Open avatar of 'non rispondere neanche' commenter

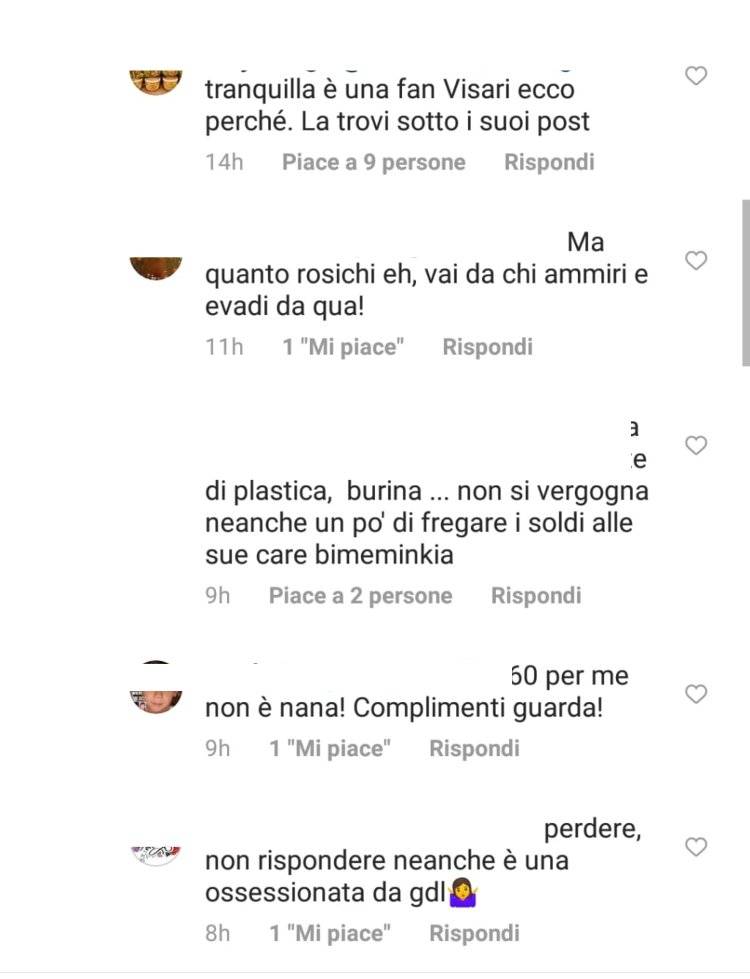(155, 855)
